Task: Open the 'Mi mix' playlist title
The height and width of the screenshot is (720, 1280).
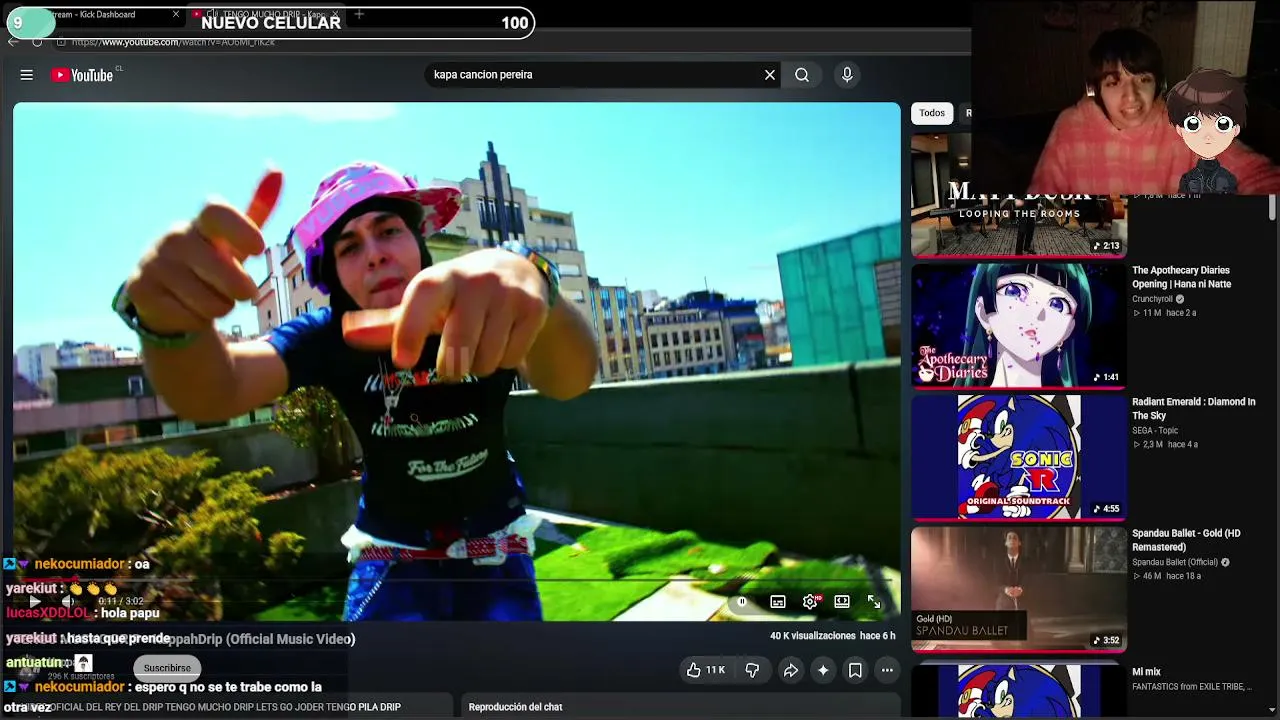Action: click(1146, 672)
